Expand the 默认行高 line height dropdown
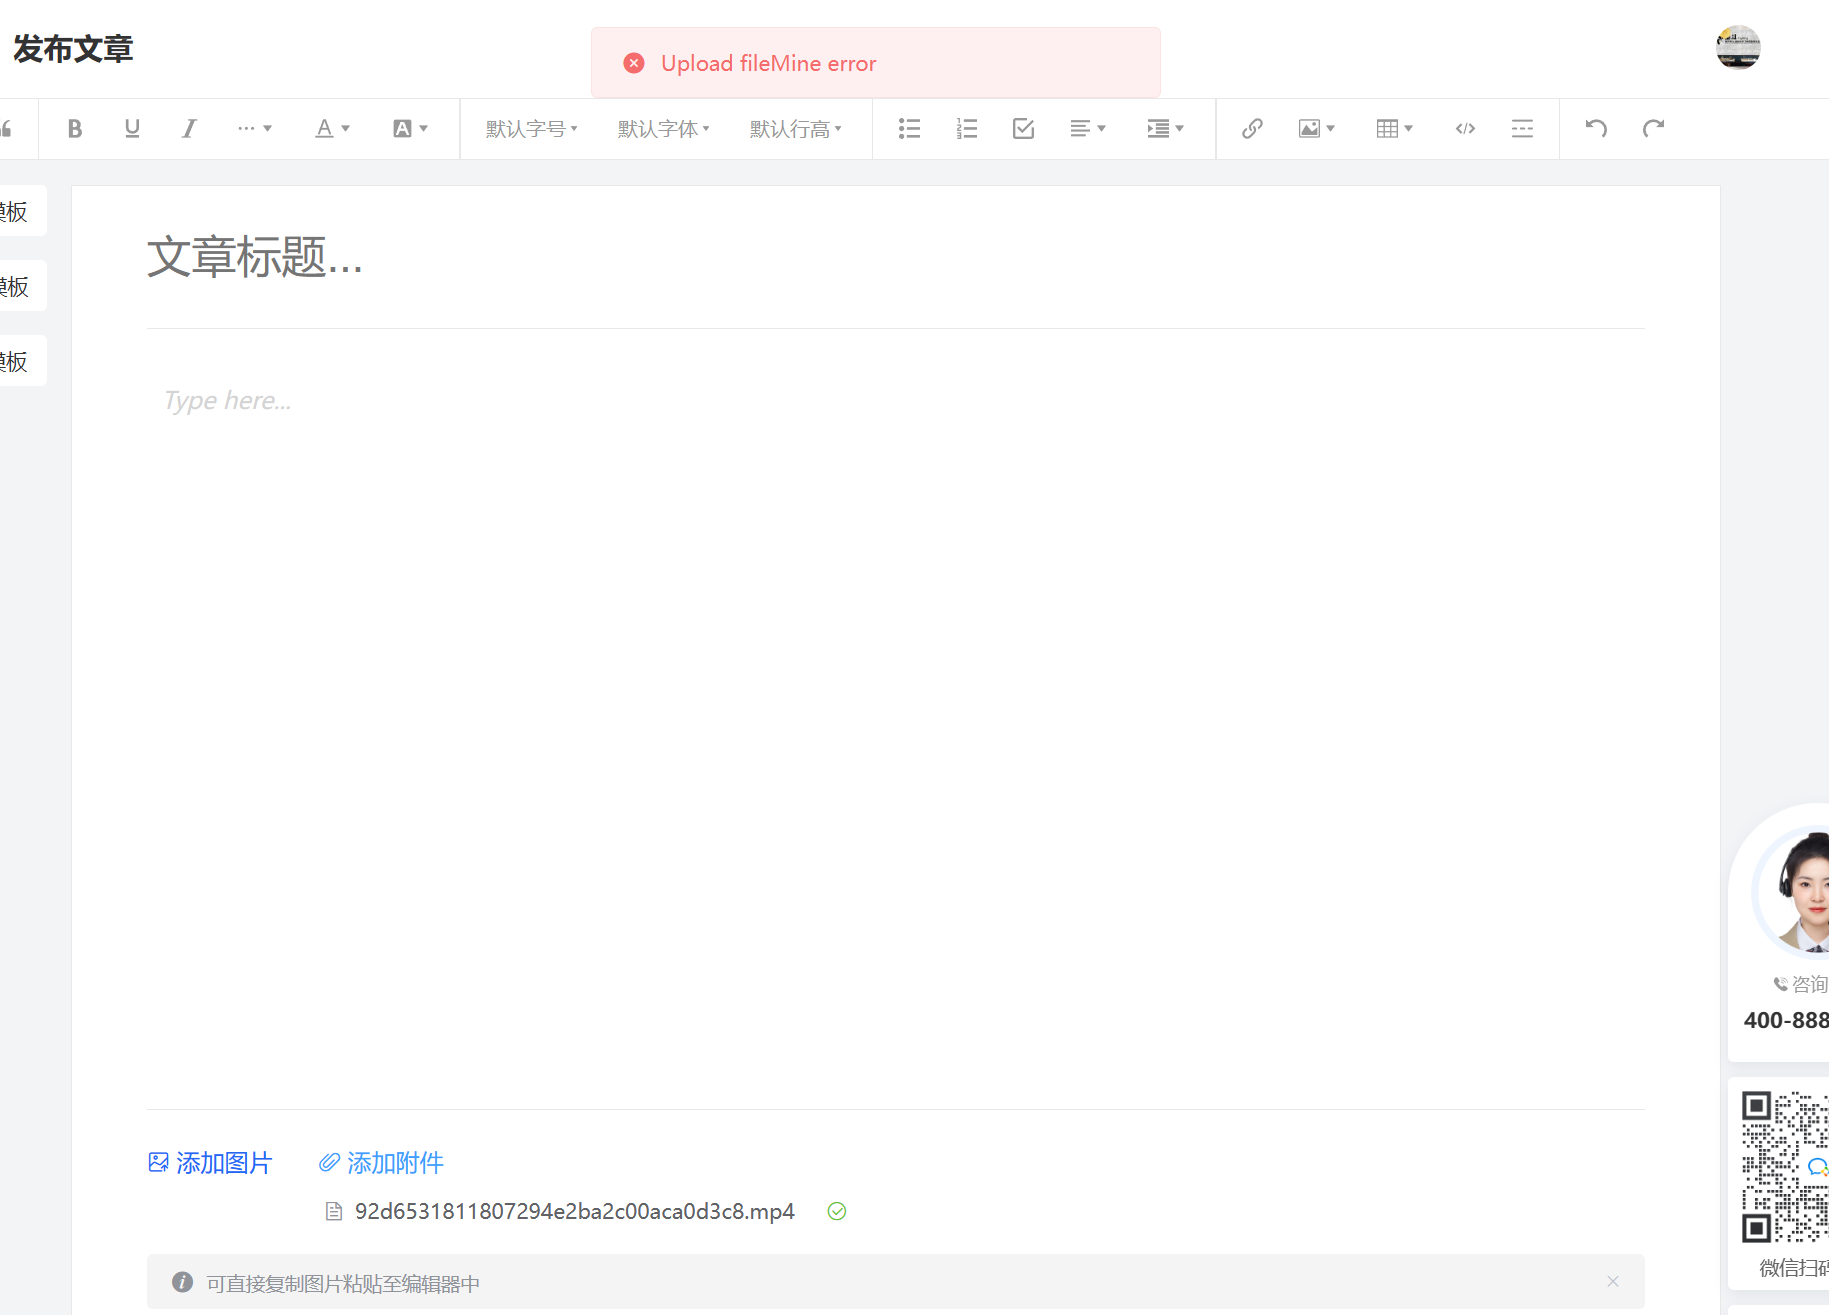 (x=795, y=129)
